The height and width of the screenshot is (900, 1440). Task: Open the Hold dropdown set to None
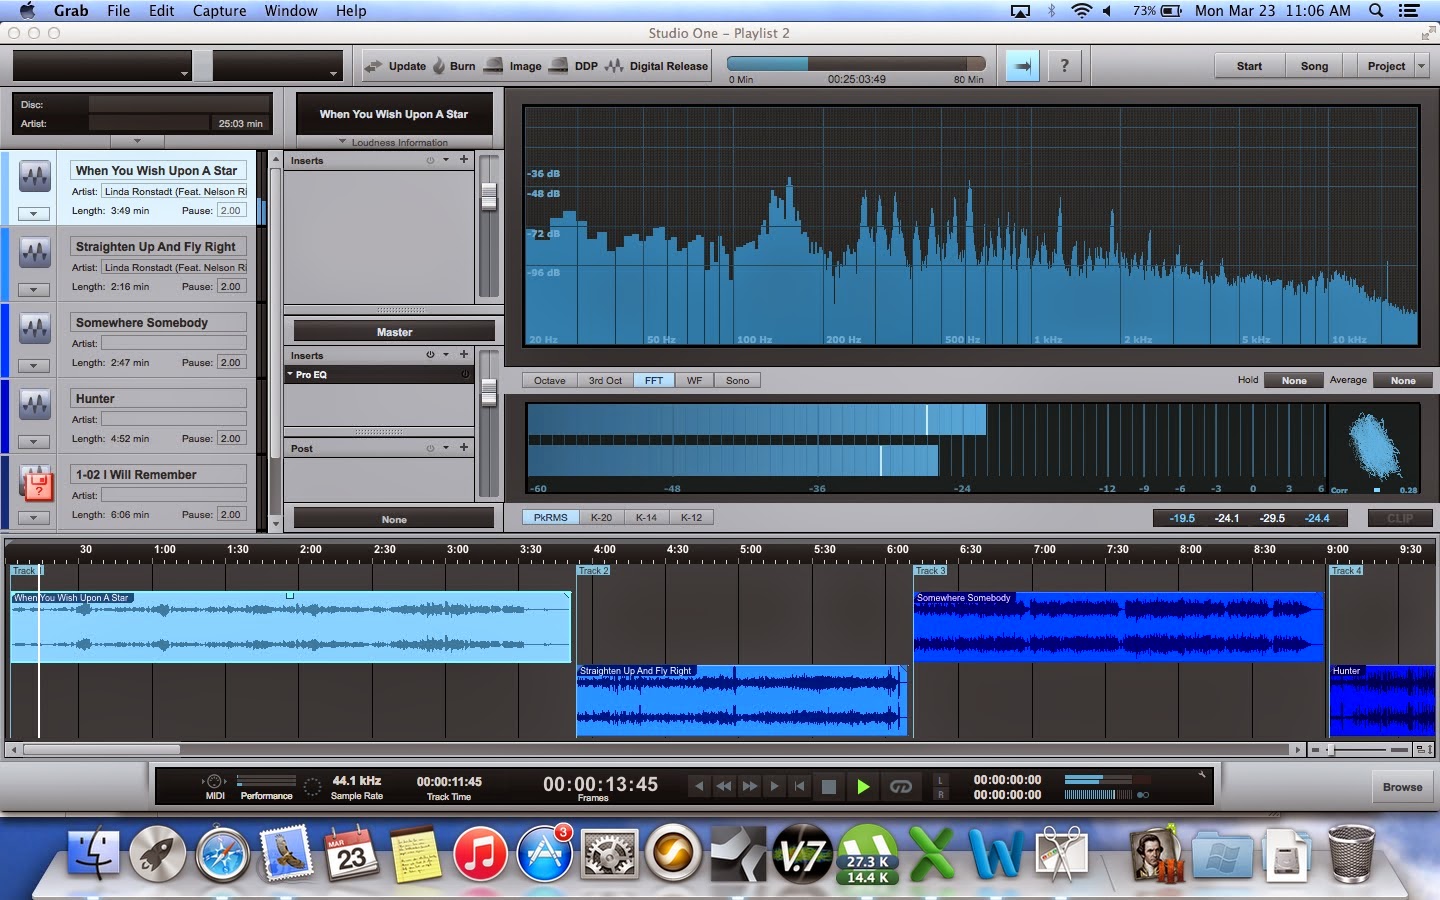tap(1293, 380)
